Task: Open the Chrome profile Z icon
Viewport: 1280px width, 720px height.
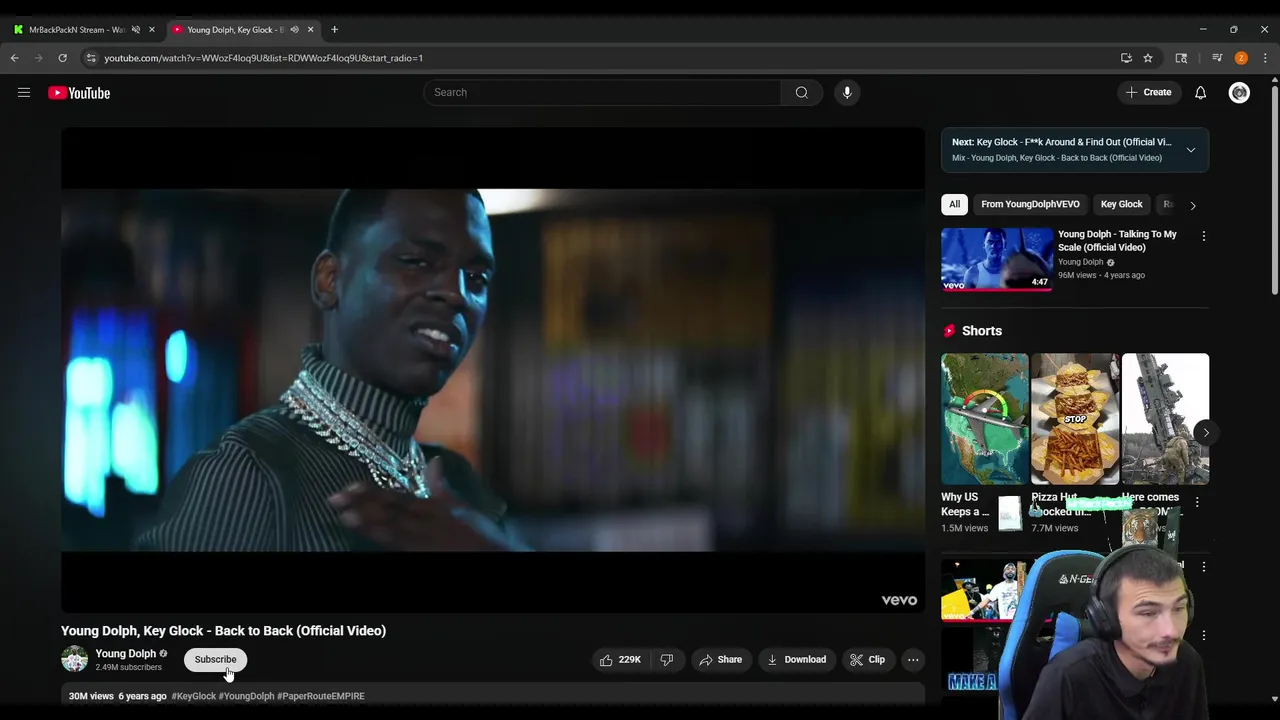Action: pyautogui.click(x=1241, y=58)
